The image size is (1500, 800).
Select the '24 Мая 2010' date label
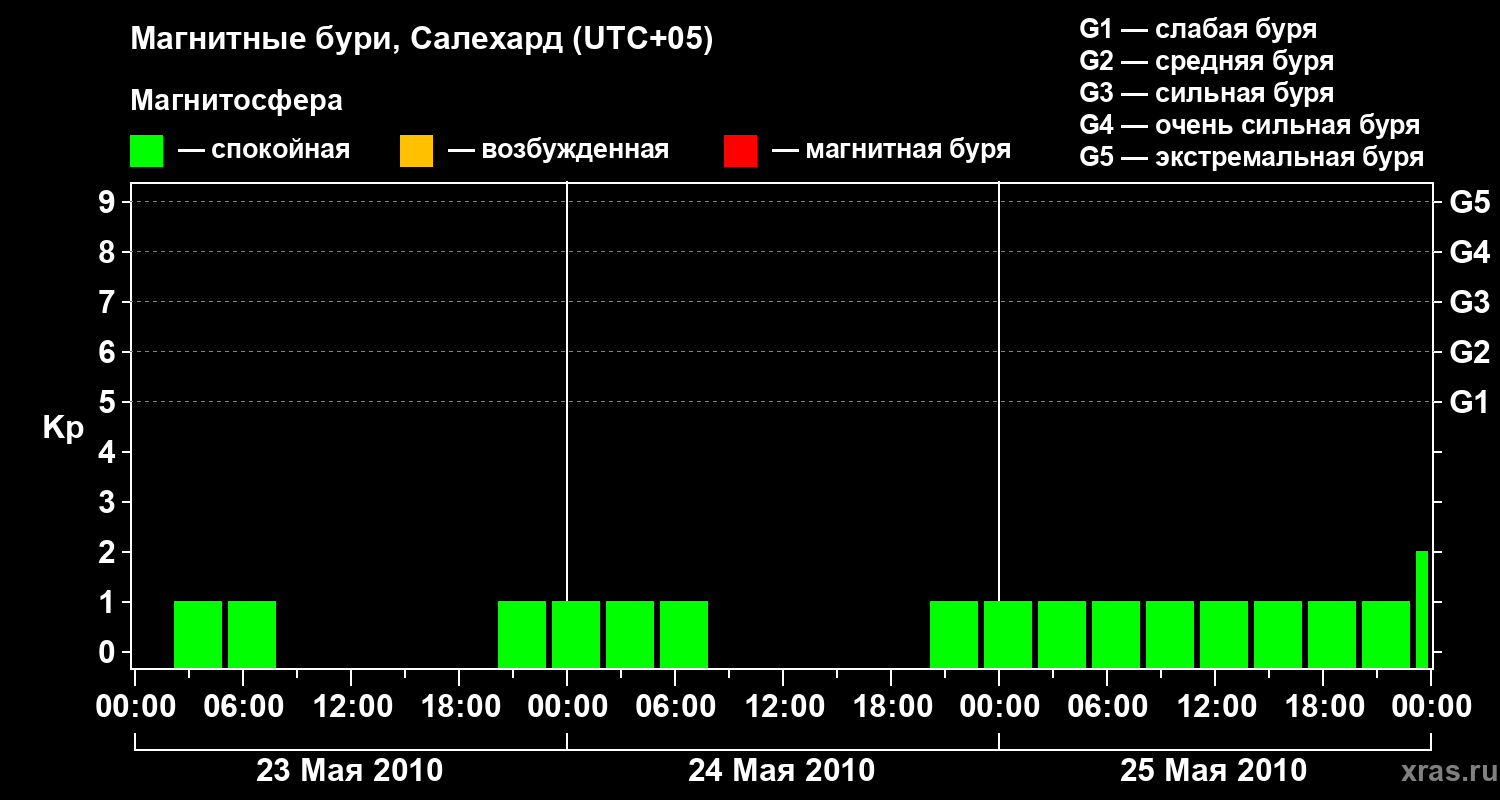[x=782, y=770]
